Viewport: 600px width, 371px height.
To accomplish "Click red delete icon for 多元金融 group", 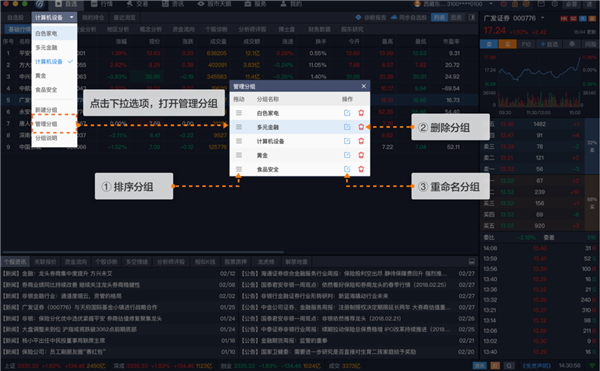I will (x=361, y=127).
